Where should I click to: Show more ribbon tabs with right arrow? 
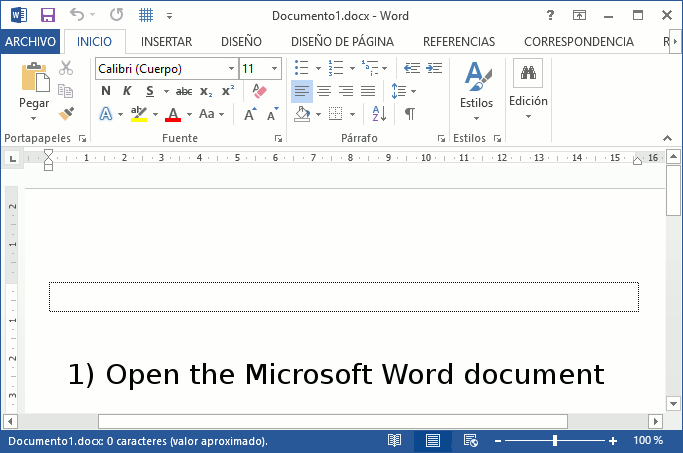point(675,41)
